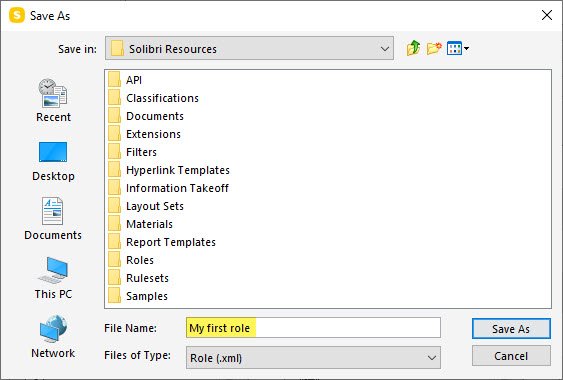Image resolution: width=563 pixels, height=380 pixels.
Task: Select the Roles folder icon
Action: (x=115, y=259)
